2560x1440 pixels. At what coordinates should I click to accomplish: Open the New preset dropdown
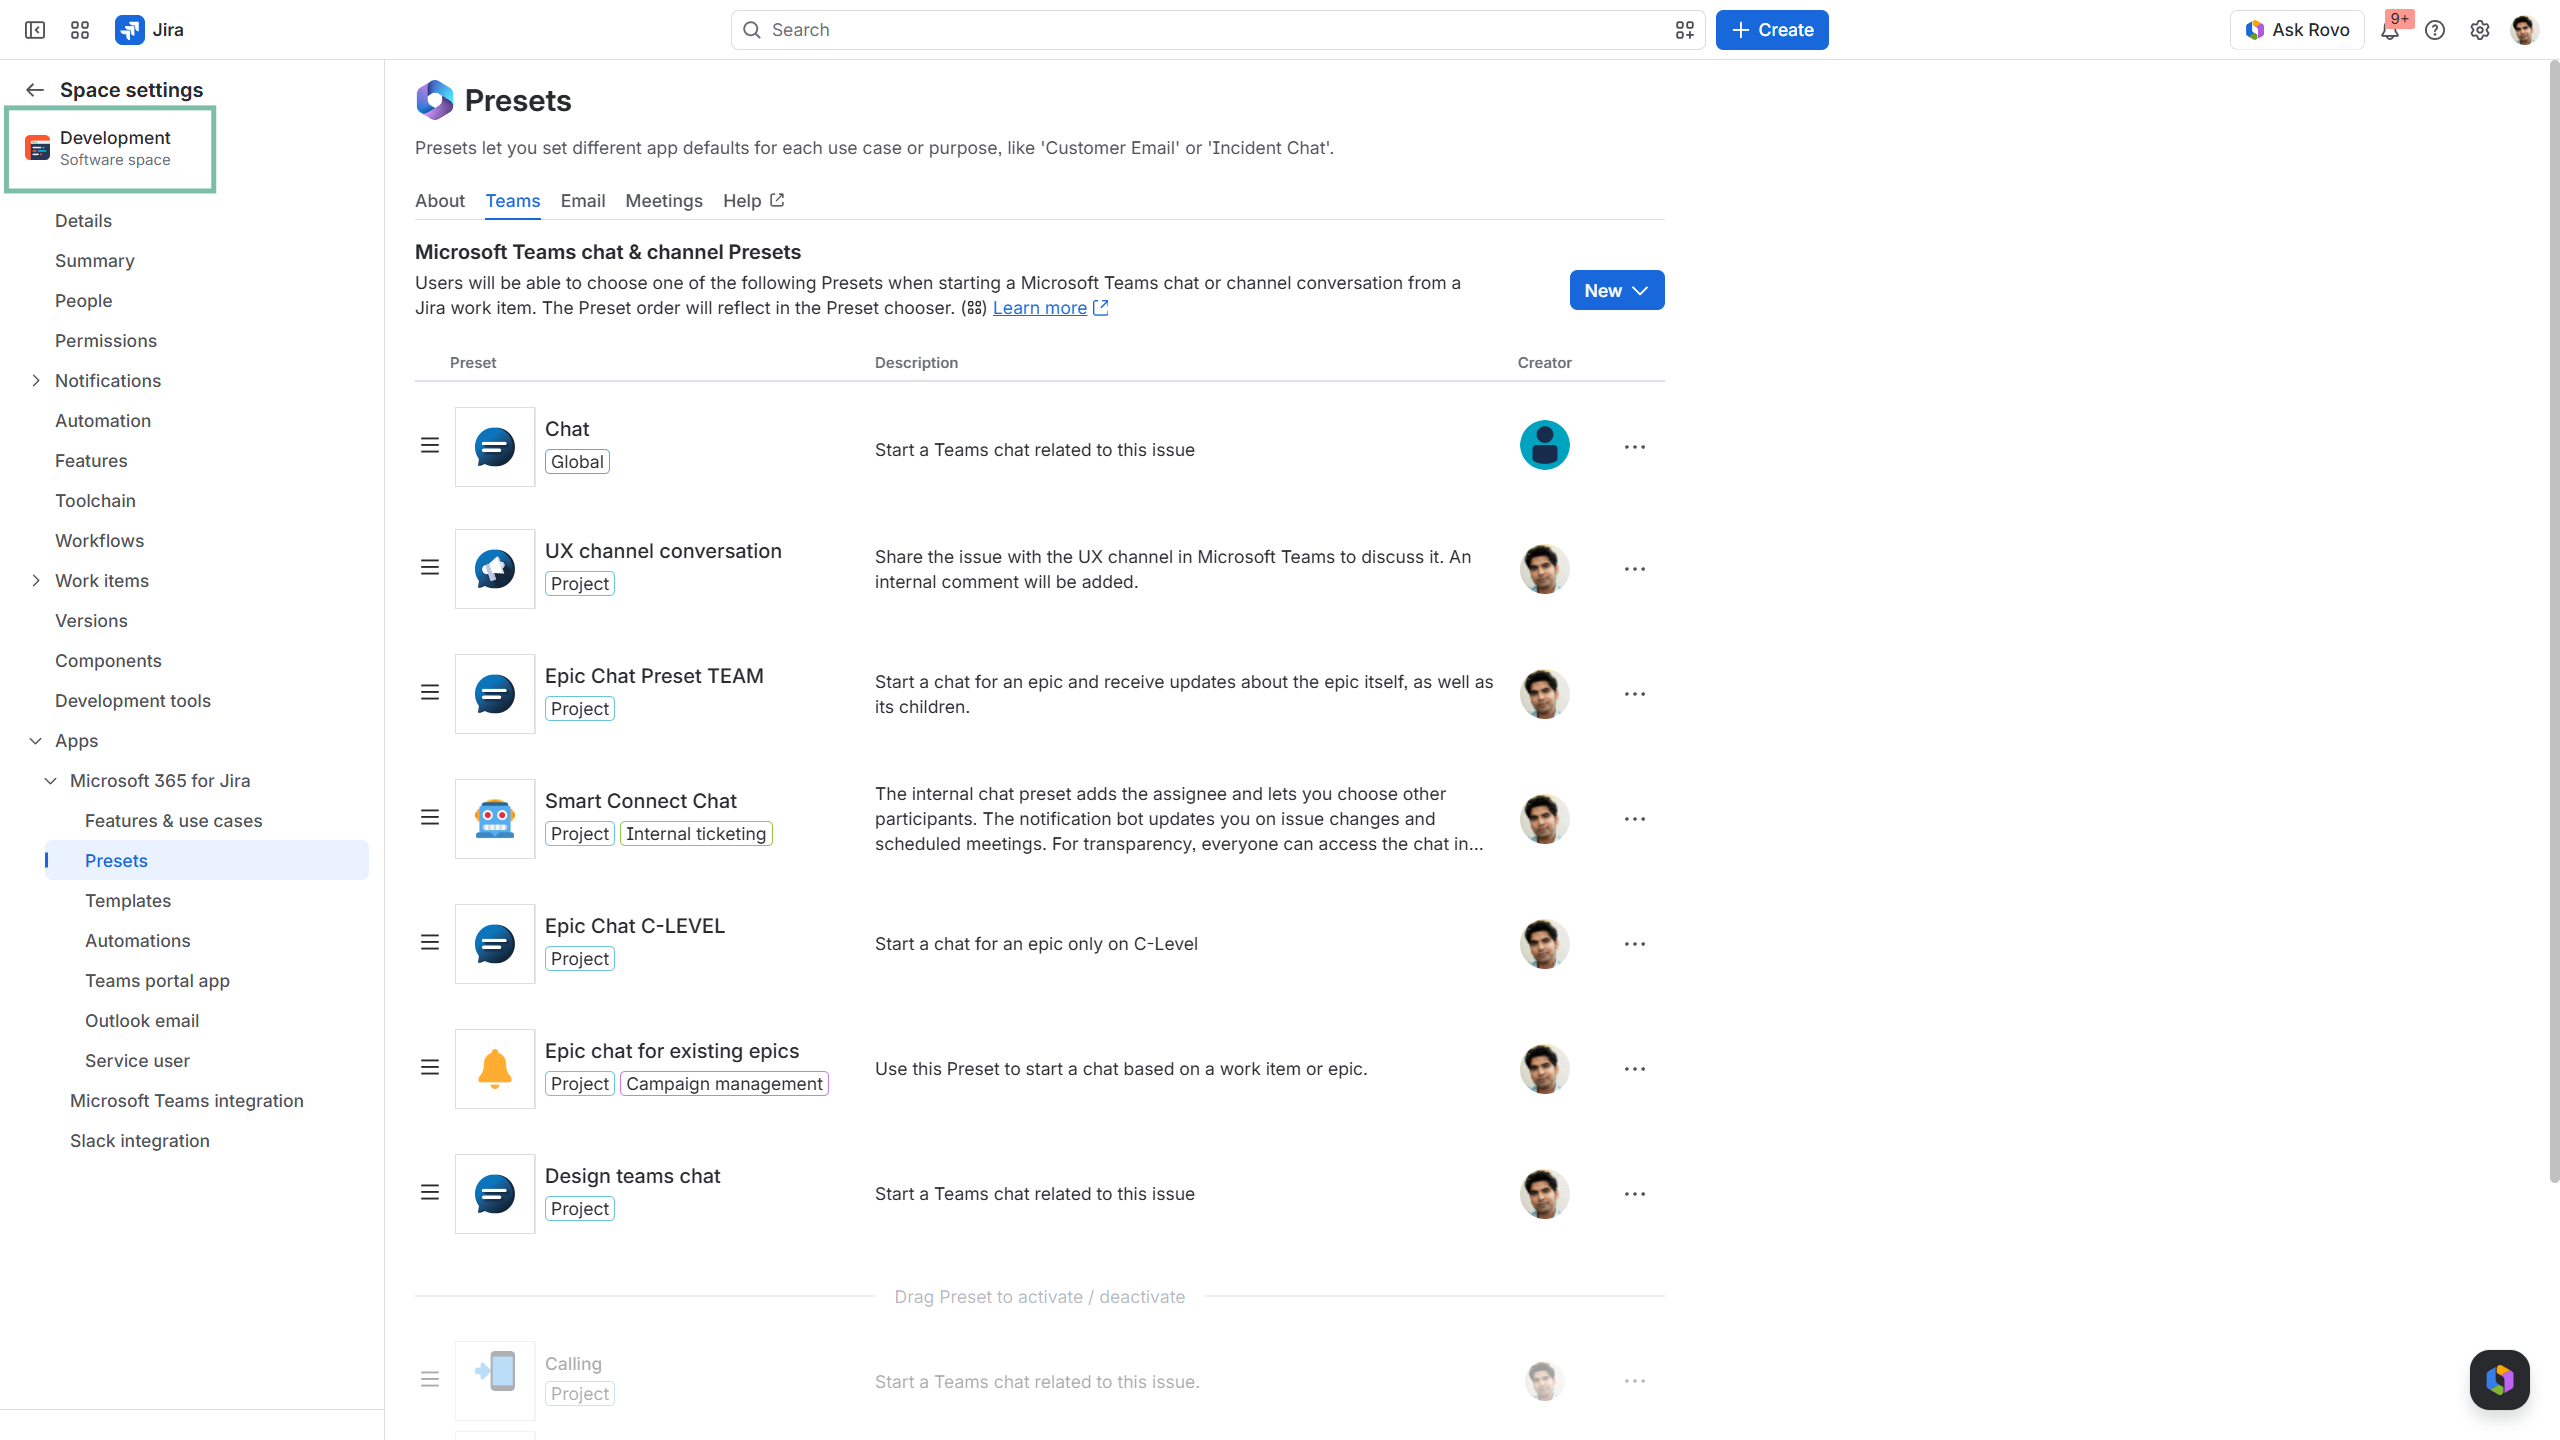click(x=1617, y=290)
